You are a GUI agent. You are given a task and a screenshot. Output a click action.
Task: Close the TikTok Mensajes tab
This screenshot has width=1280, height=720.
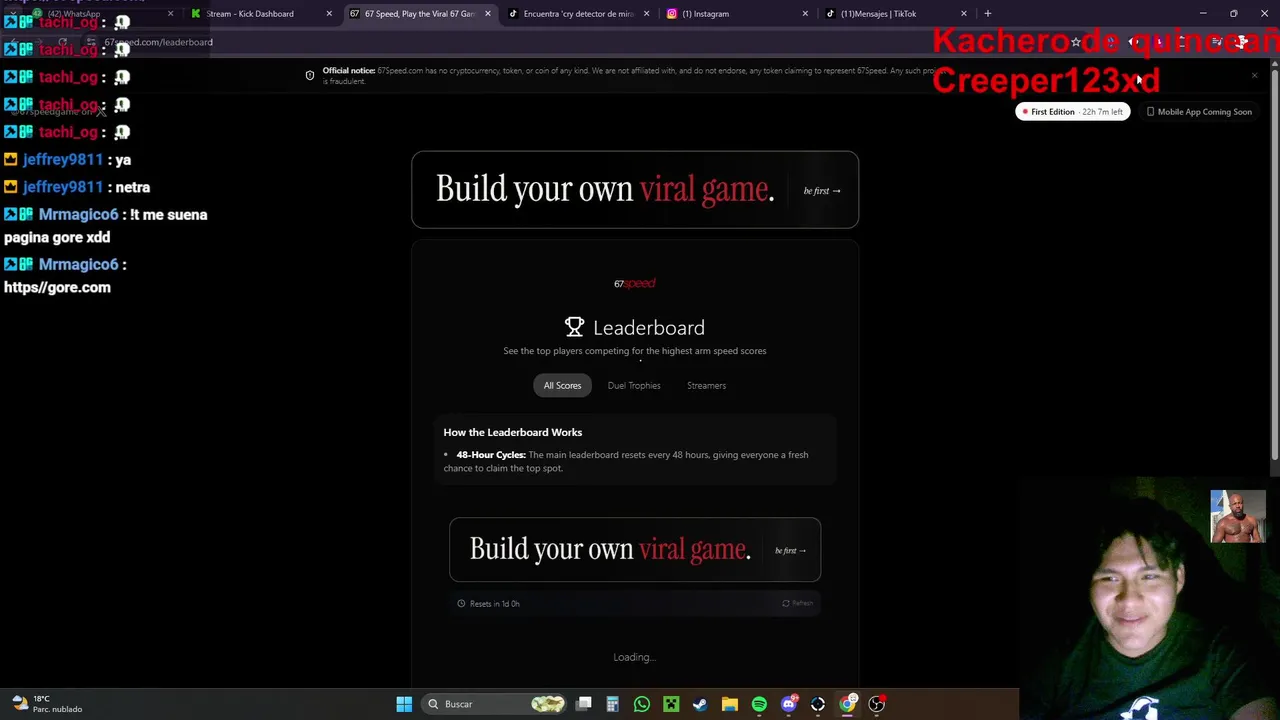(964, 14)
